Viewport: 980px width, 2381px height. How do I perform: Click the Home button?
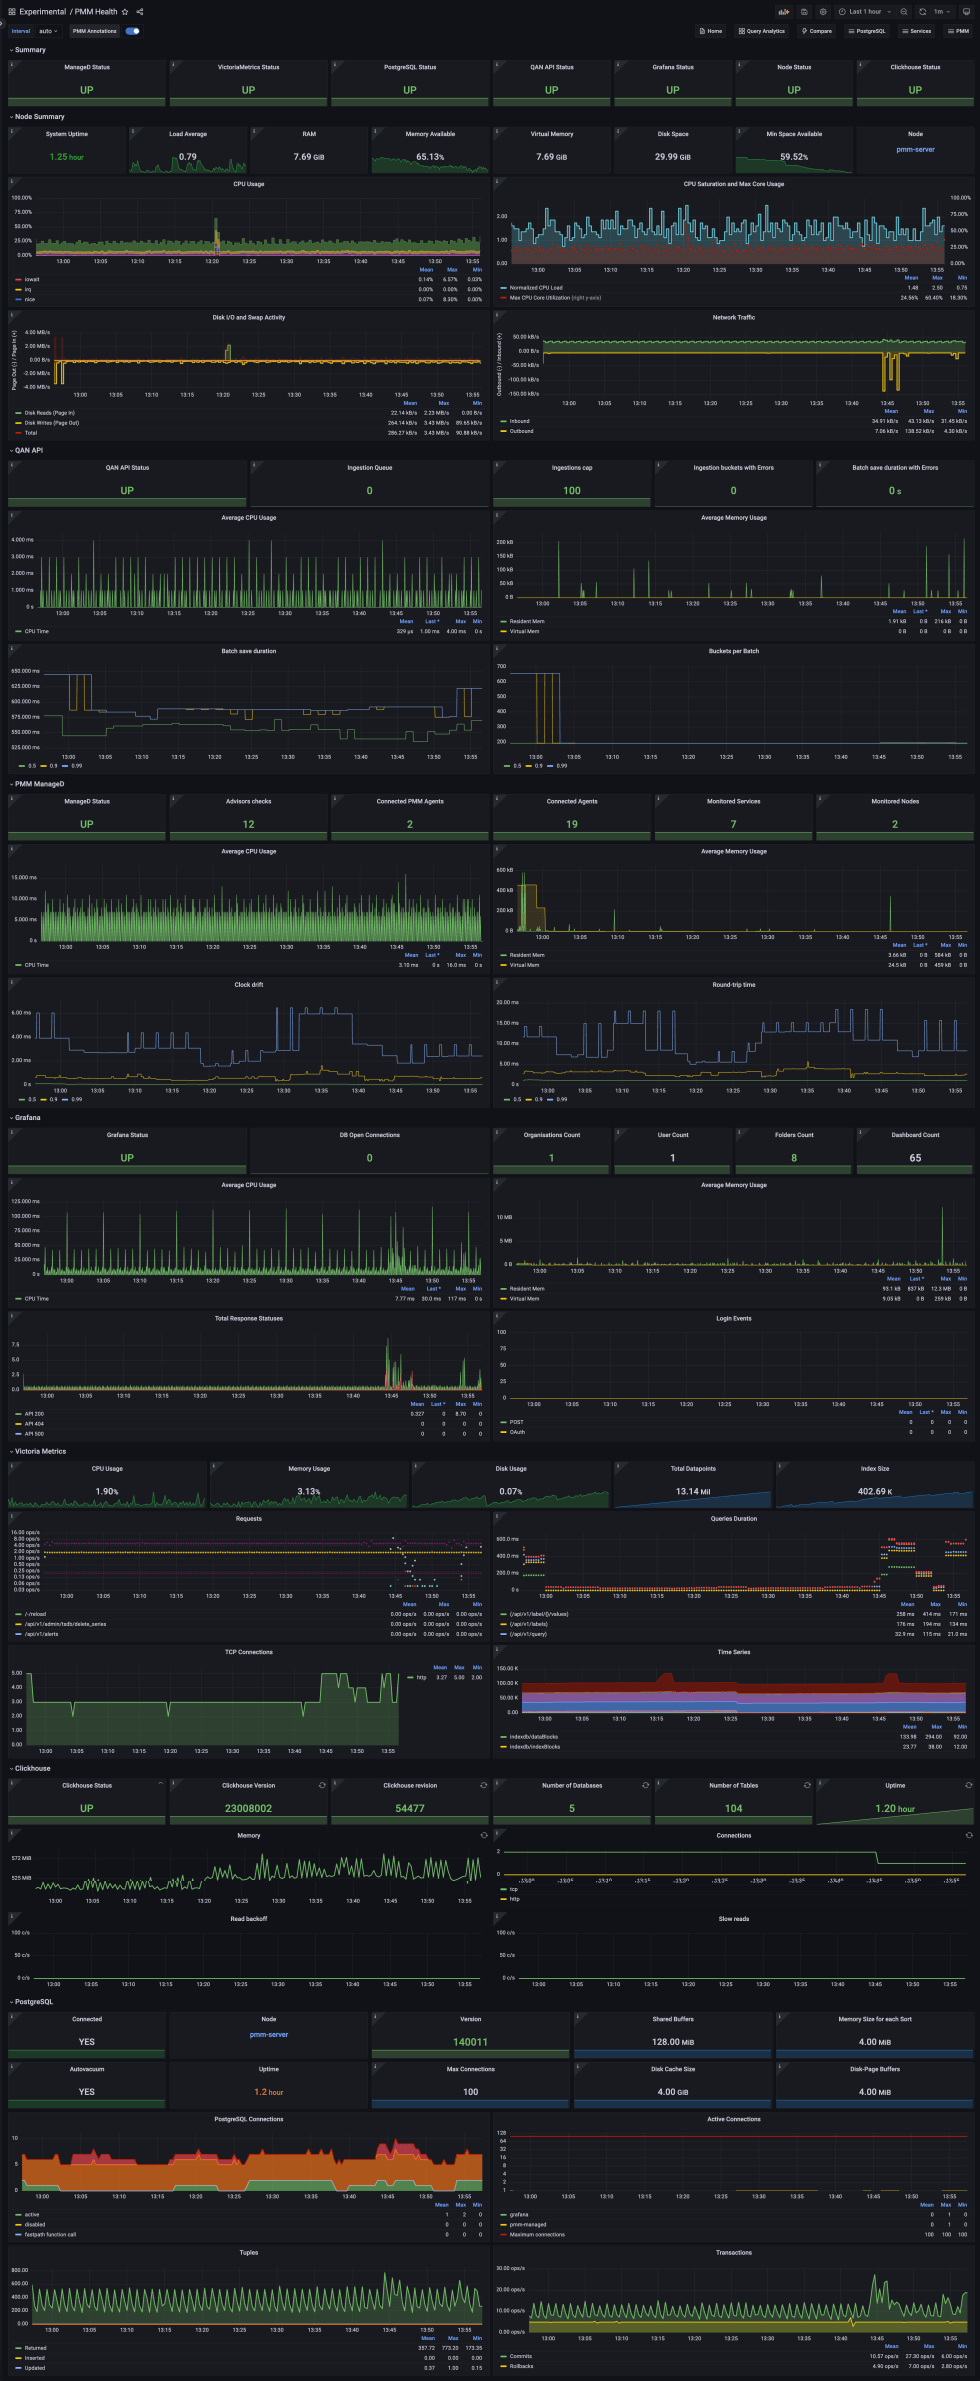[x=710, y=31]
